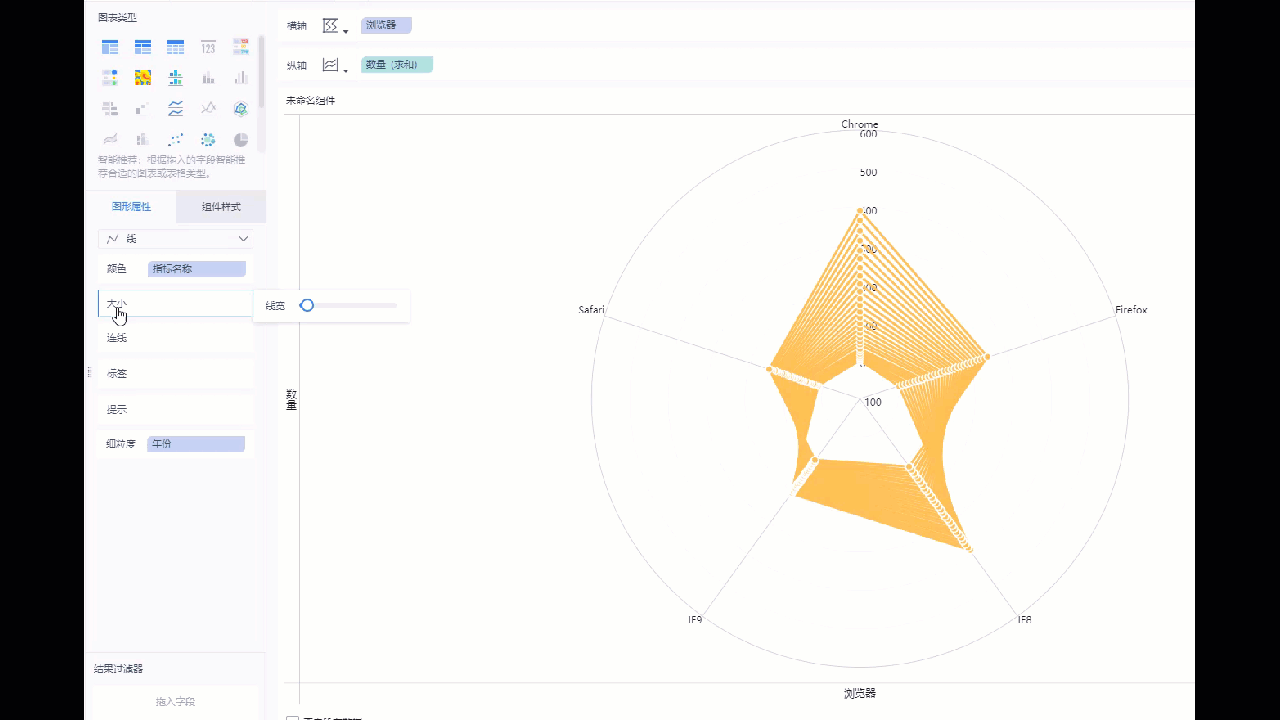Image resolution: width=1280 pixels, height=720 pixels.
Task: Open the 大小 size property row
Action: click(175, 303)
